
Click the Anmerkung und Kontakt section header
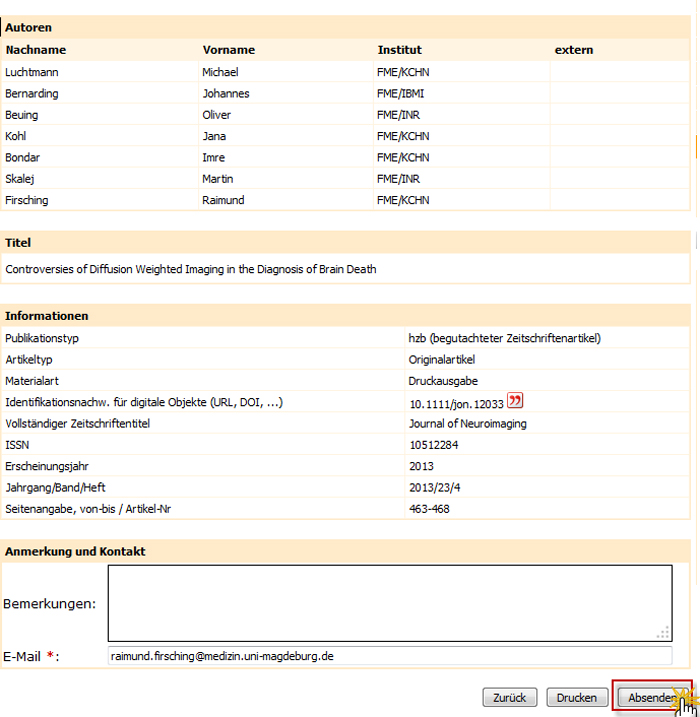[x=75, y=552]
